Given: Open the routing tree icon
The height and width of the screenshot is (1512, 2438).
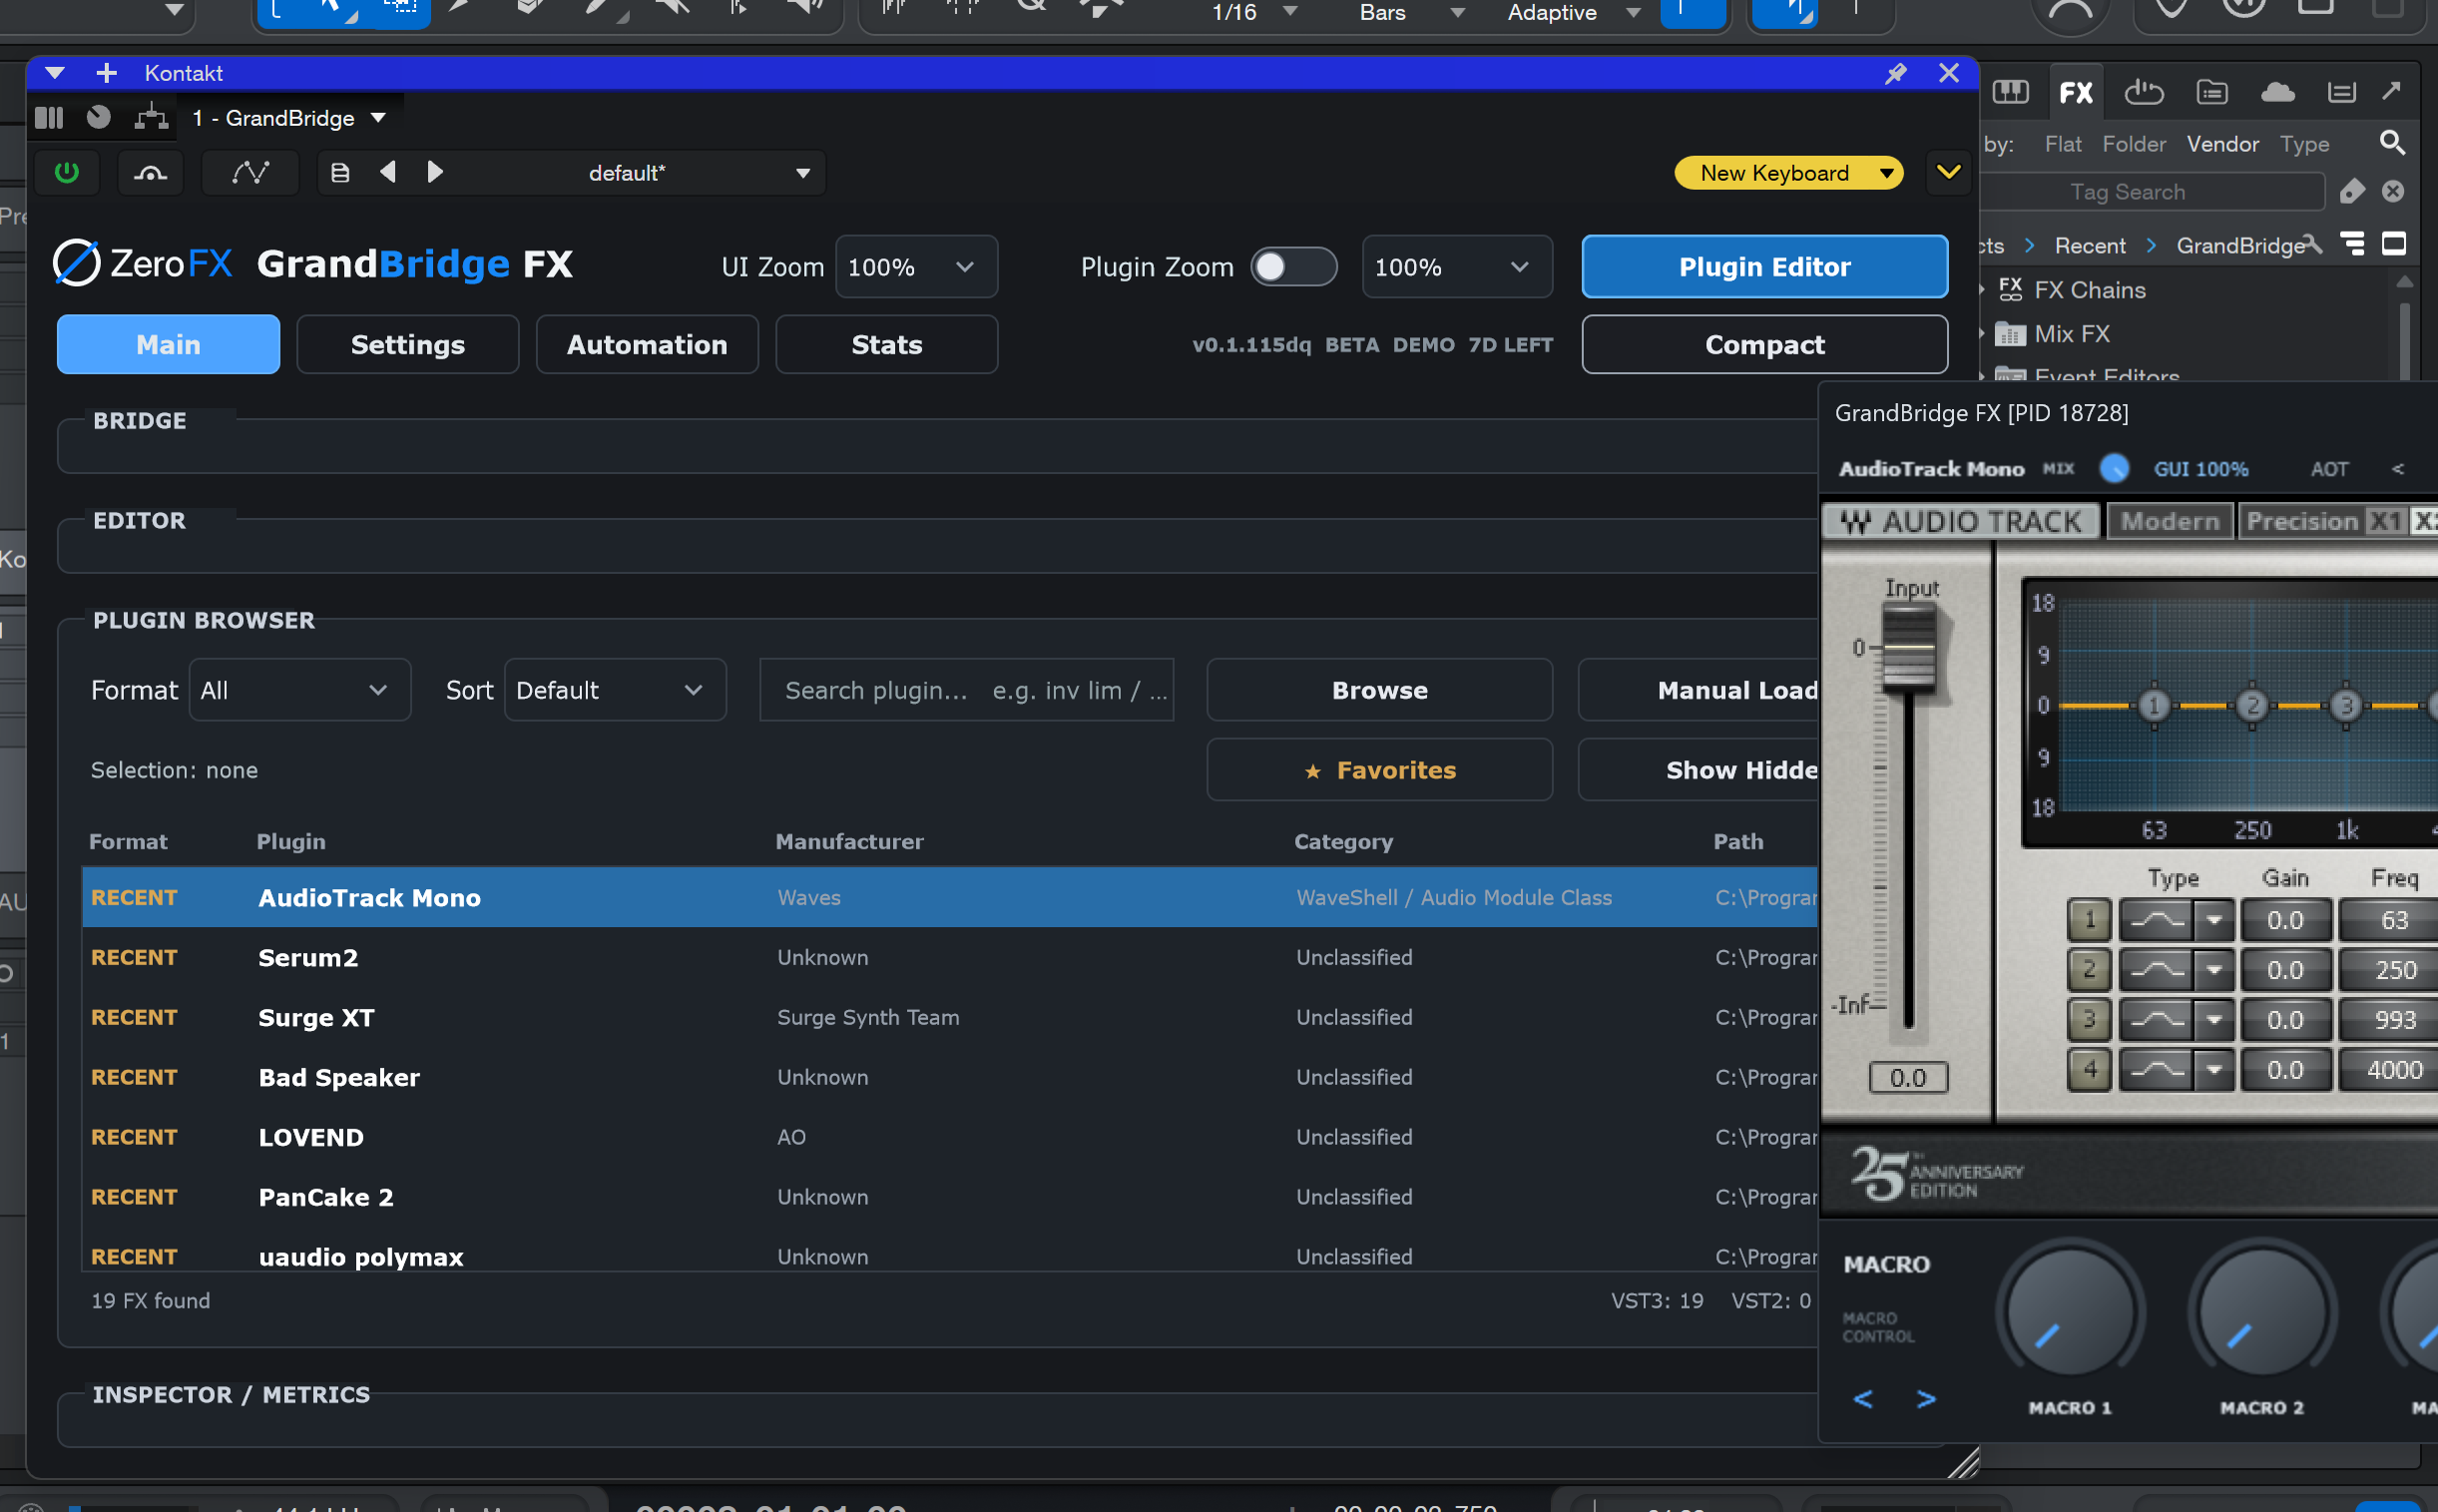Looking at the screenshot, I should tap(151, 117).
